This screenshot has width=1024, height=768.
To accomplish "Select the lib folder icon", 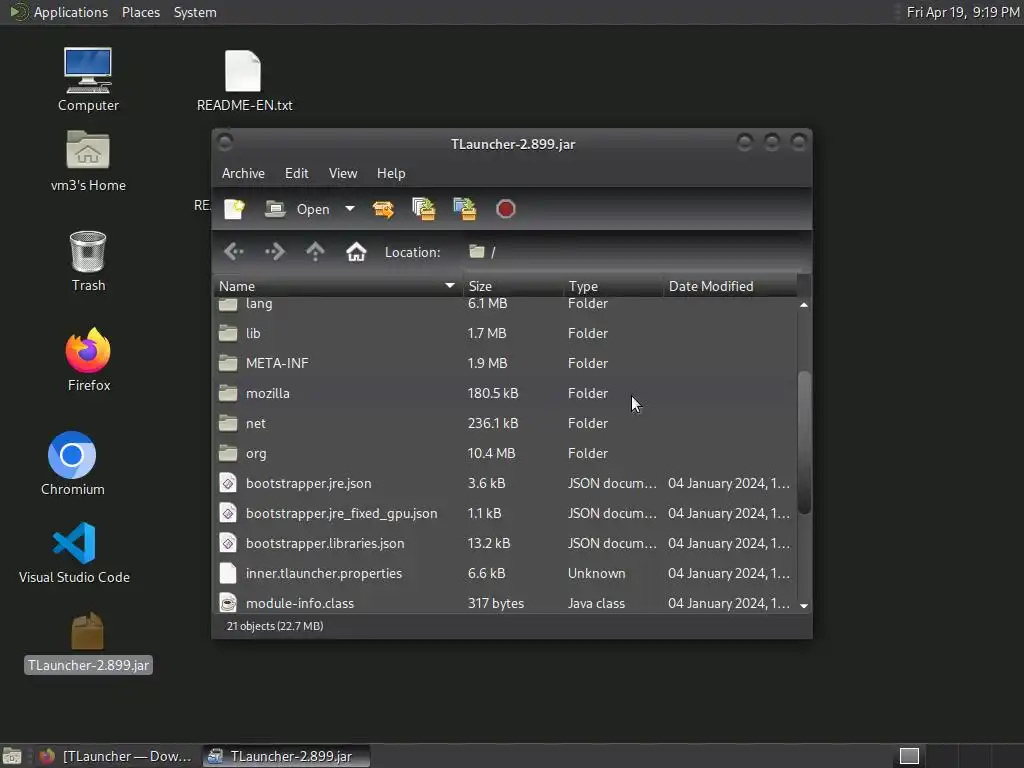I will click(228, 333).
